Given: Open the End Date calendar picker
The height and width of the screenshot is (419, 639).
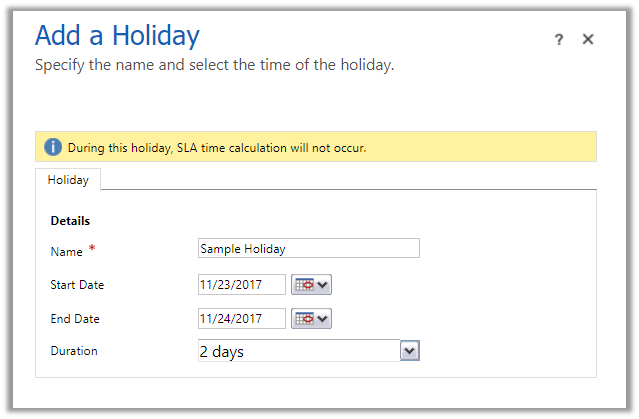Looking at the screenshot, I should click(311, 319).
